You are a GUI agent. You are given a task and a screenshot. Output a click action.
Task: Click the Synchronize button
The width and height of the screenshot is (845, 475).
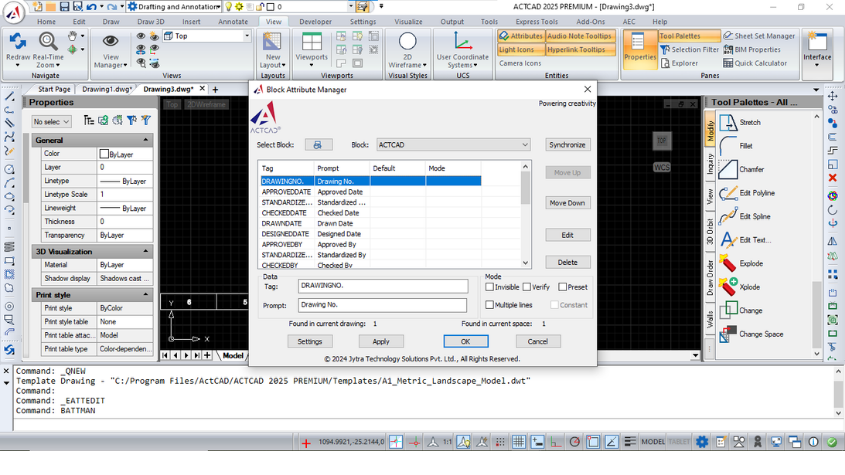[x=567, y=145]
